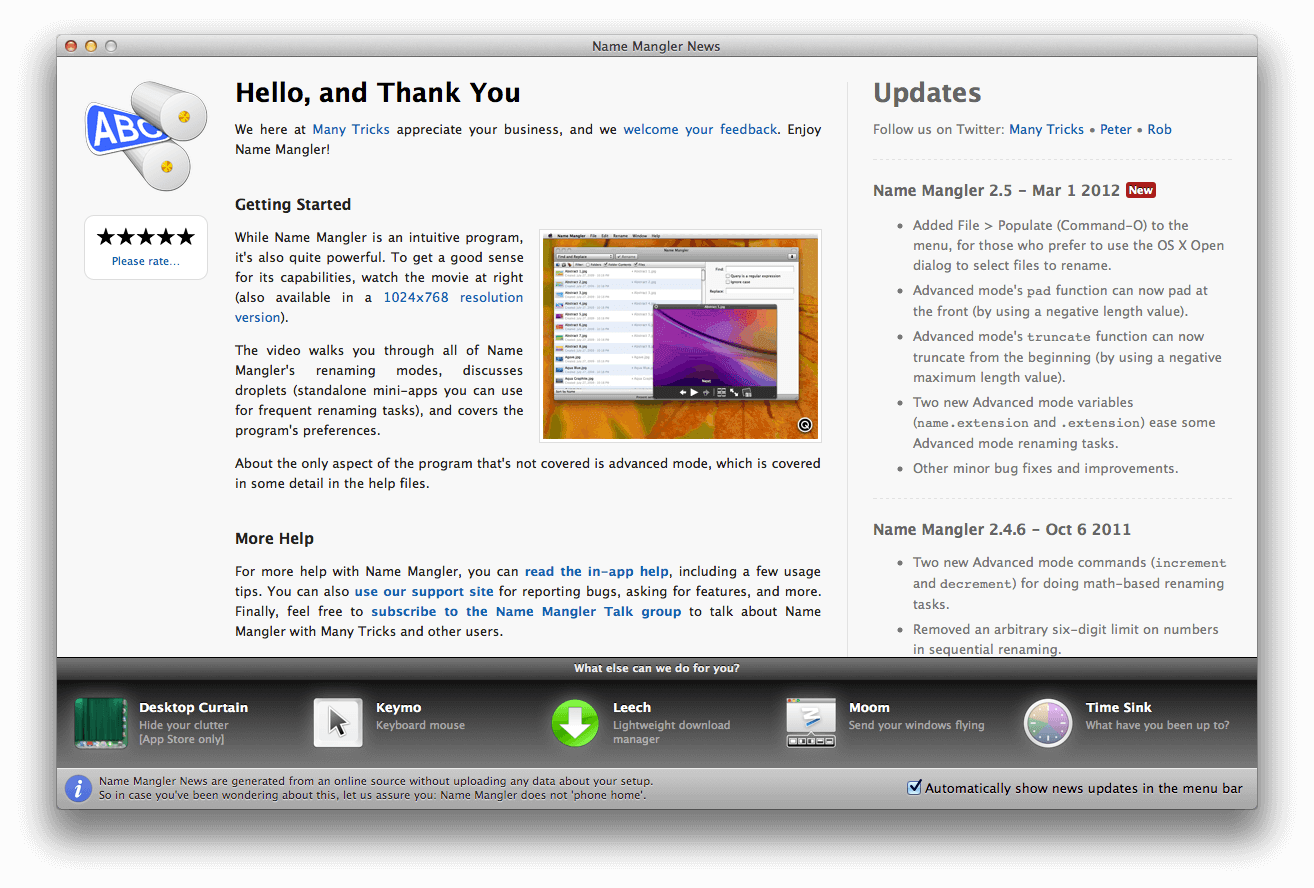Click the Hello, and Thank You heading

pos(378,93)
